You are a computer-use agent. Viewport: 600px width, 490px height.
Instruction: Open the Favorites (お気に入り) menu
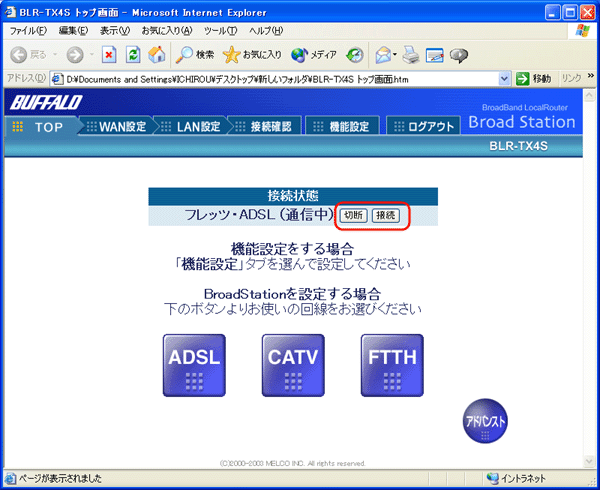coord(167,31)
